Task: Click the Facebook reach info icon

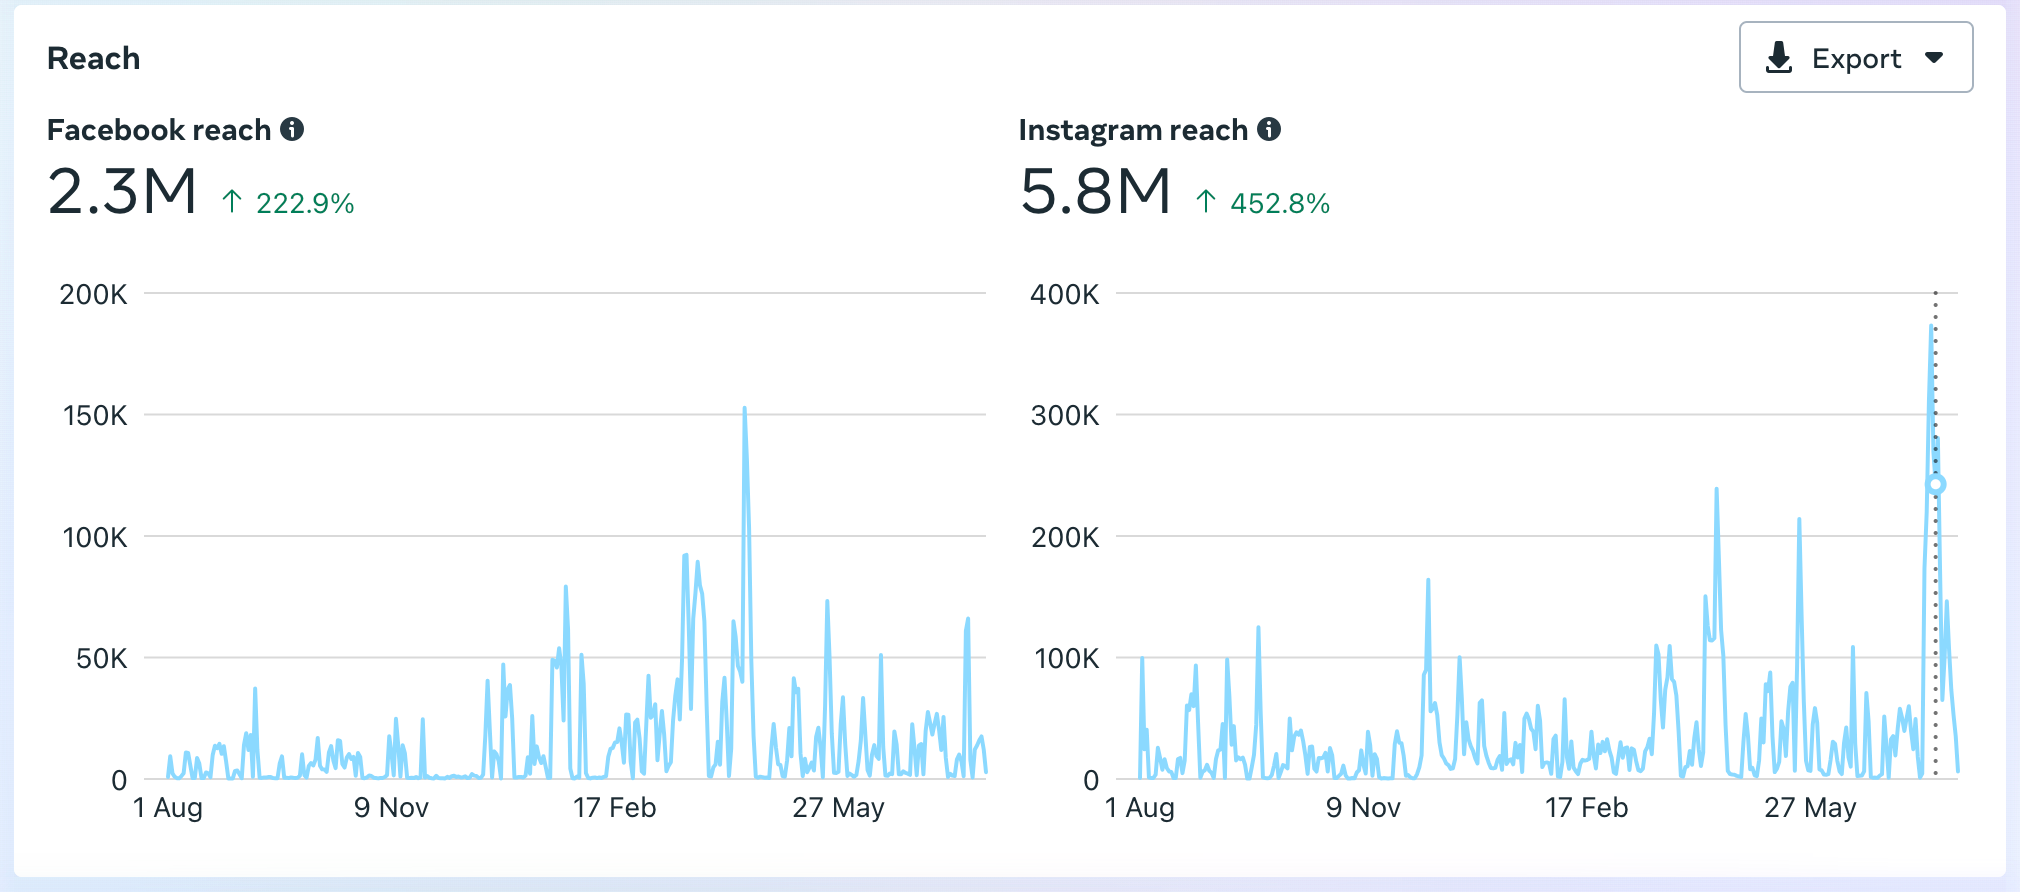Action: pos(292,129)
